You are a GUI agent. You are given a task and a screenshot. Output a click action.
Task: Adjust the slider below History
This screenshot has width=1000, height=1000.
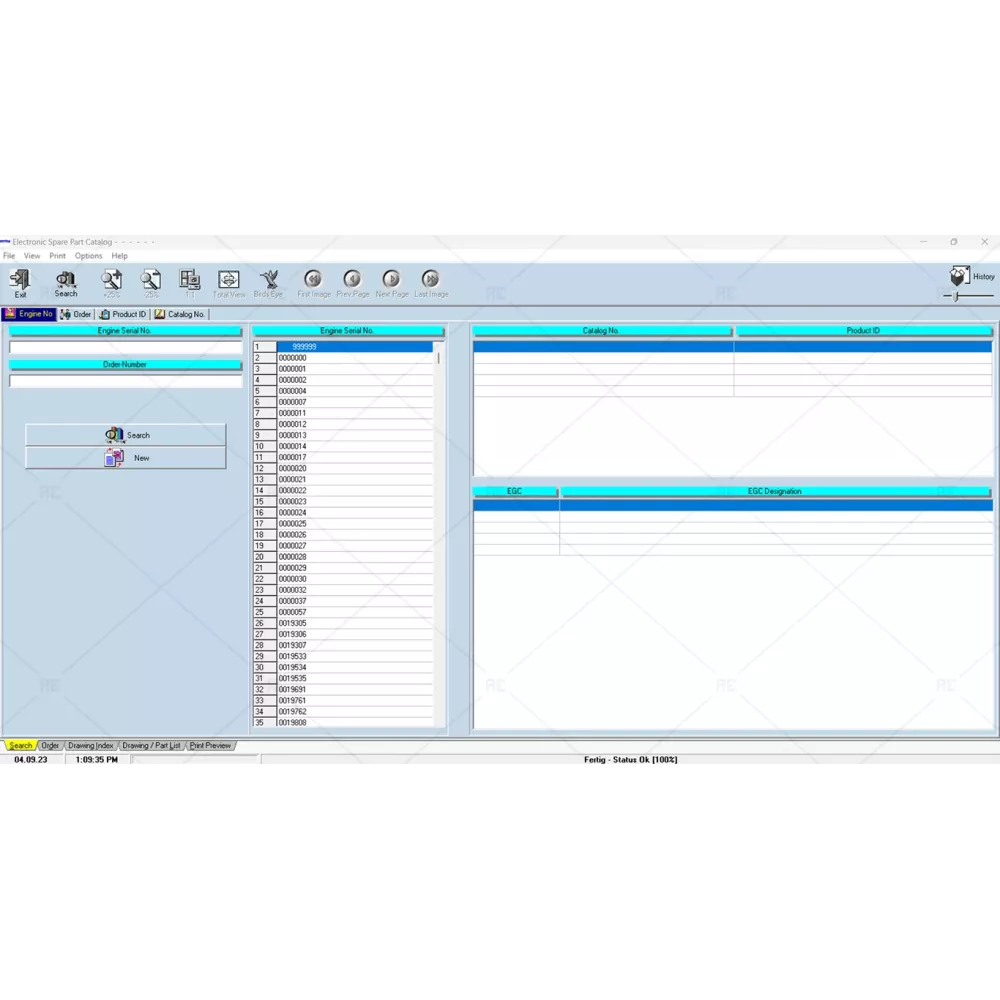pyautogui.click(x=957, y=296)
